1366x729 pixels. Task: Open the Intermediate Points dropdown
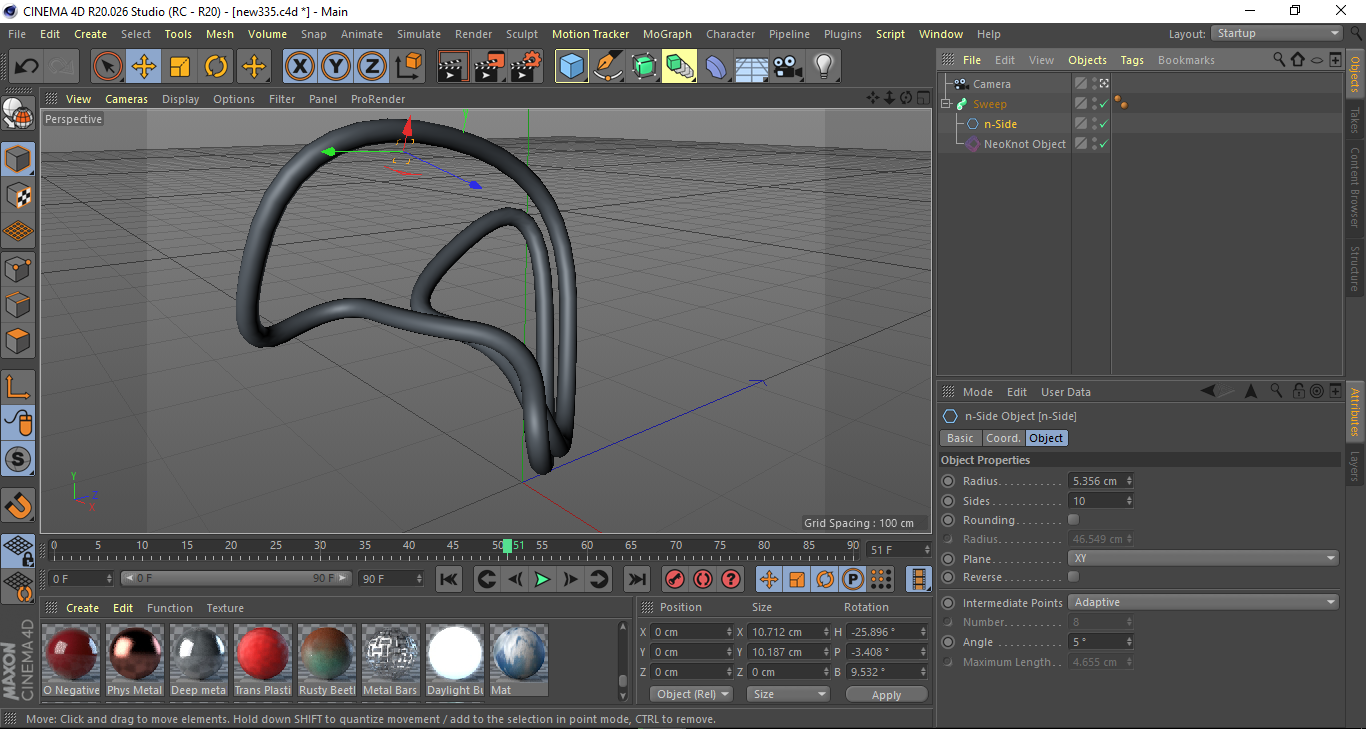coord(1204,602)
